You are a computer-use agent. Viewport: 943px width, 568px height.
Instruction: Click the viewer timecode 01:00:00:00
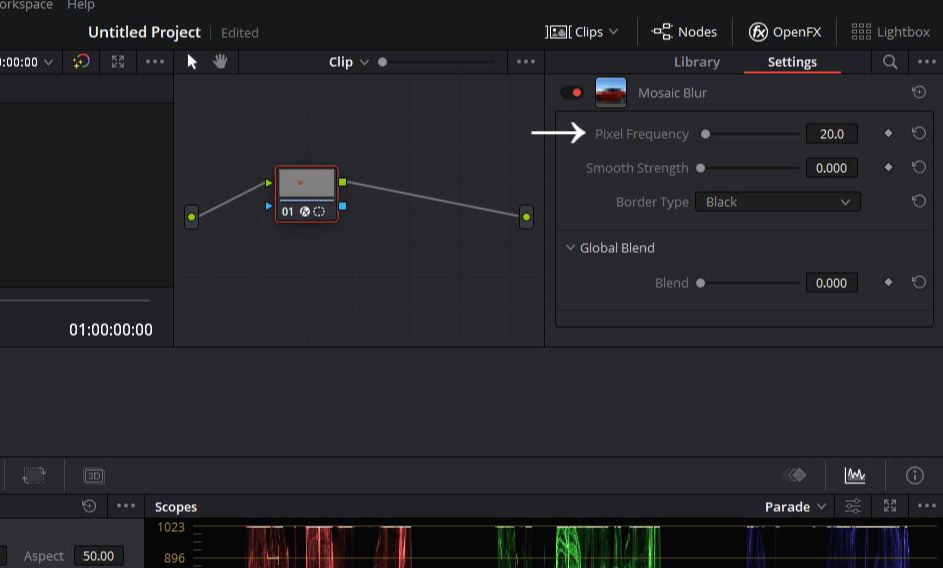(x=111, y=330)
